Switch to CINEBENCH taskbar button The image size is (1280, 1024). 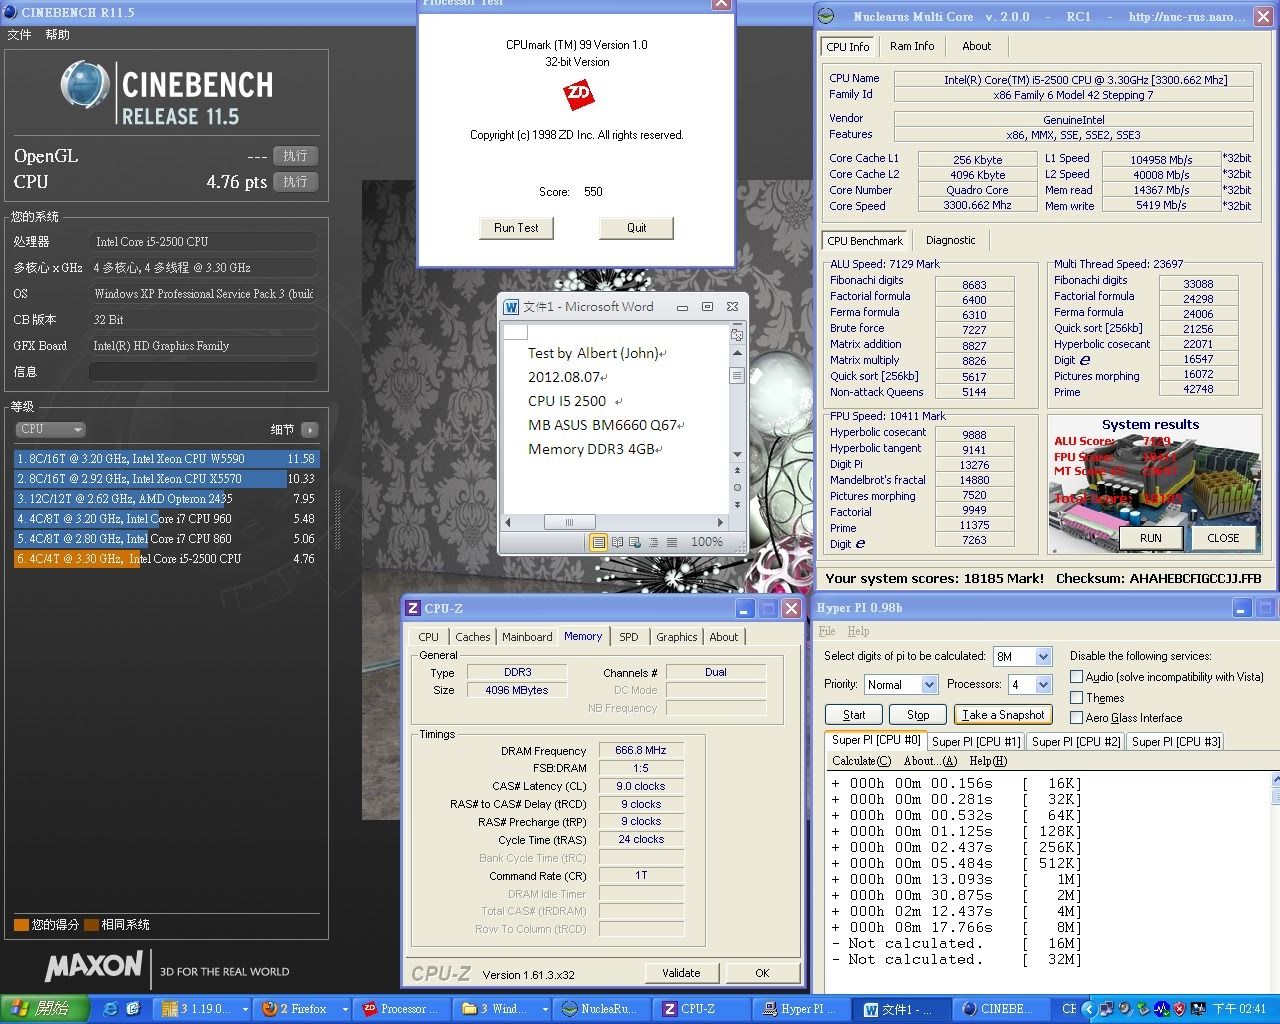(x=1000, y=1009)
